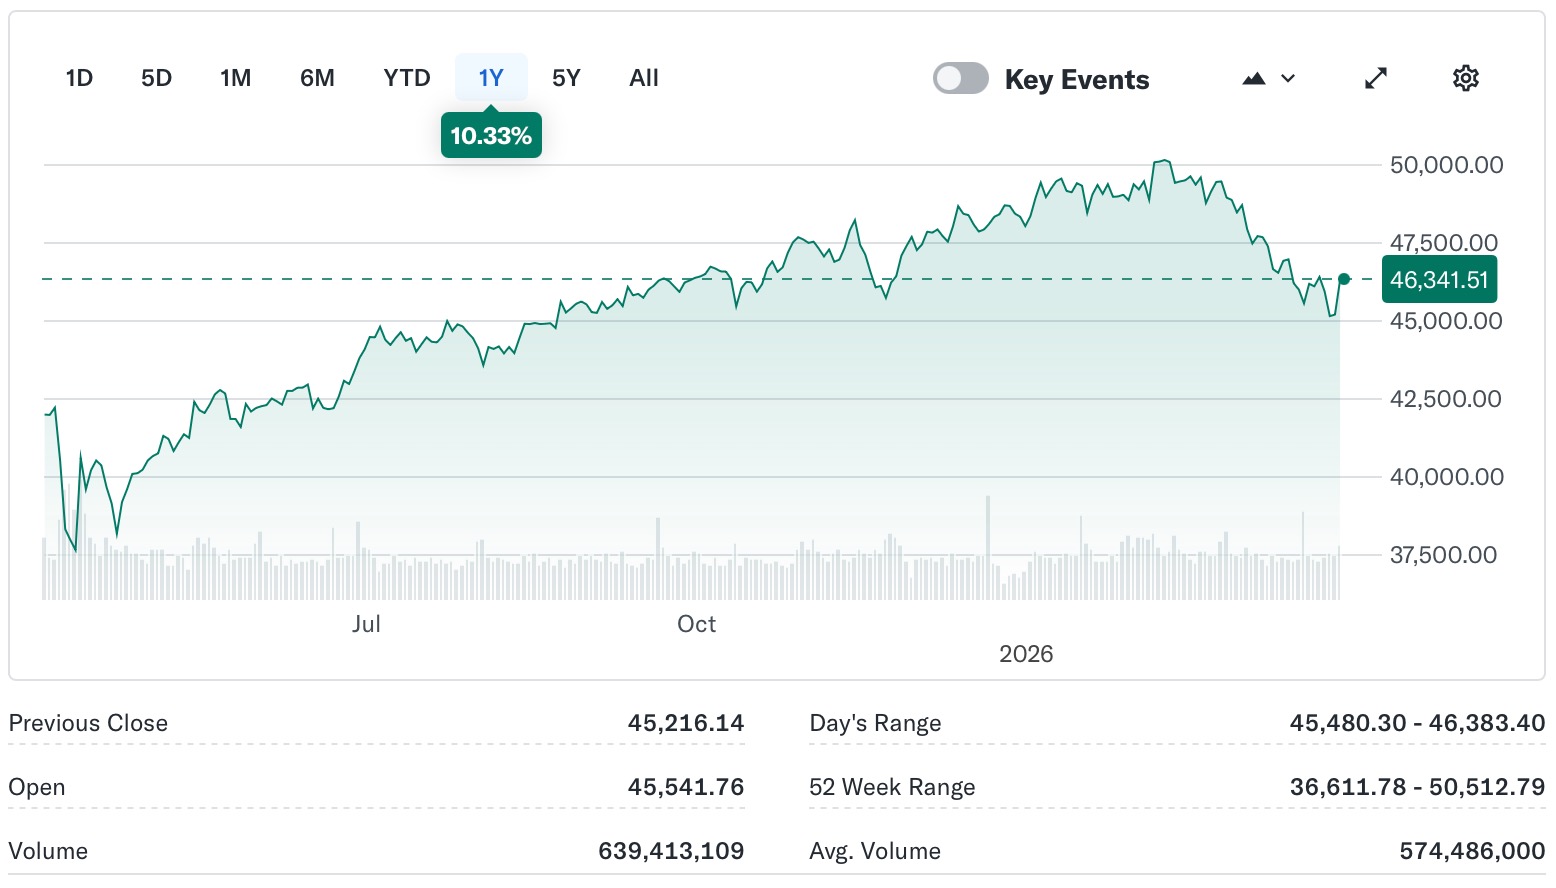1556x888 pixels.
Task: Click the Key Events label
Action: (1076, 80)
